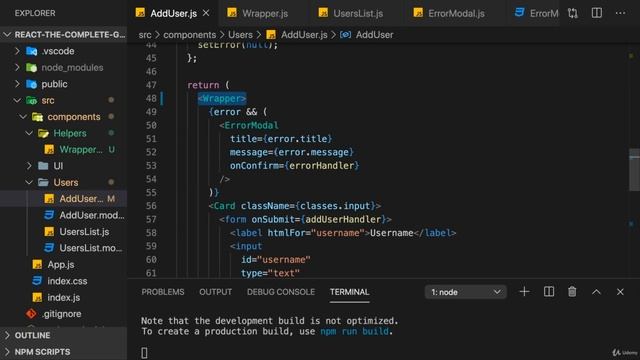Click the Helpers open-folder icon
Image resolution: width=640 pixels, height=360 pixels.
click(x=43, y=133)
